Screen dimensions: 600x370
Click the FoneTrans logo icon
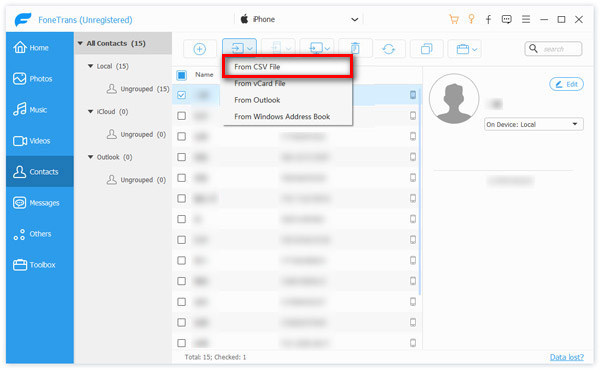click(x=23, y=19)
